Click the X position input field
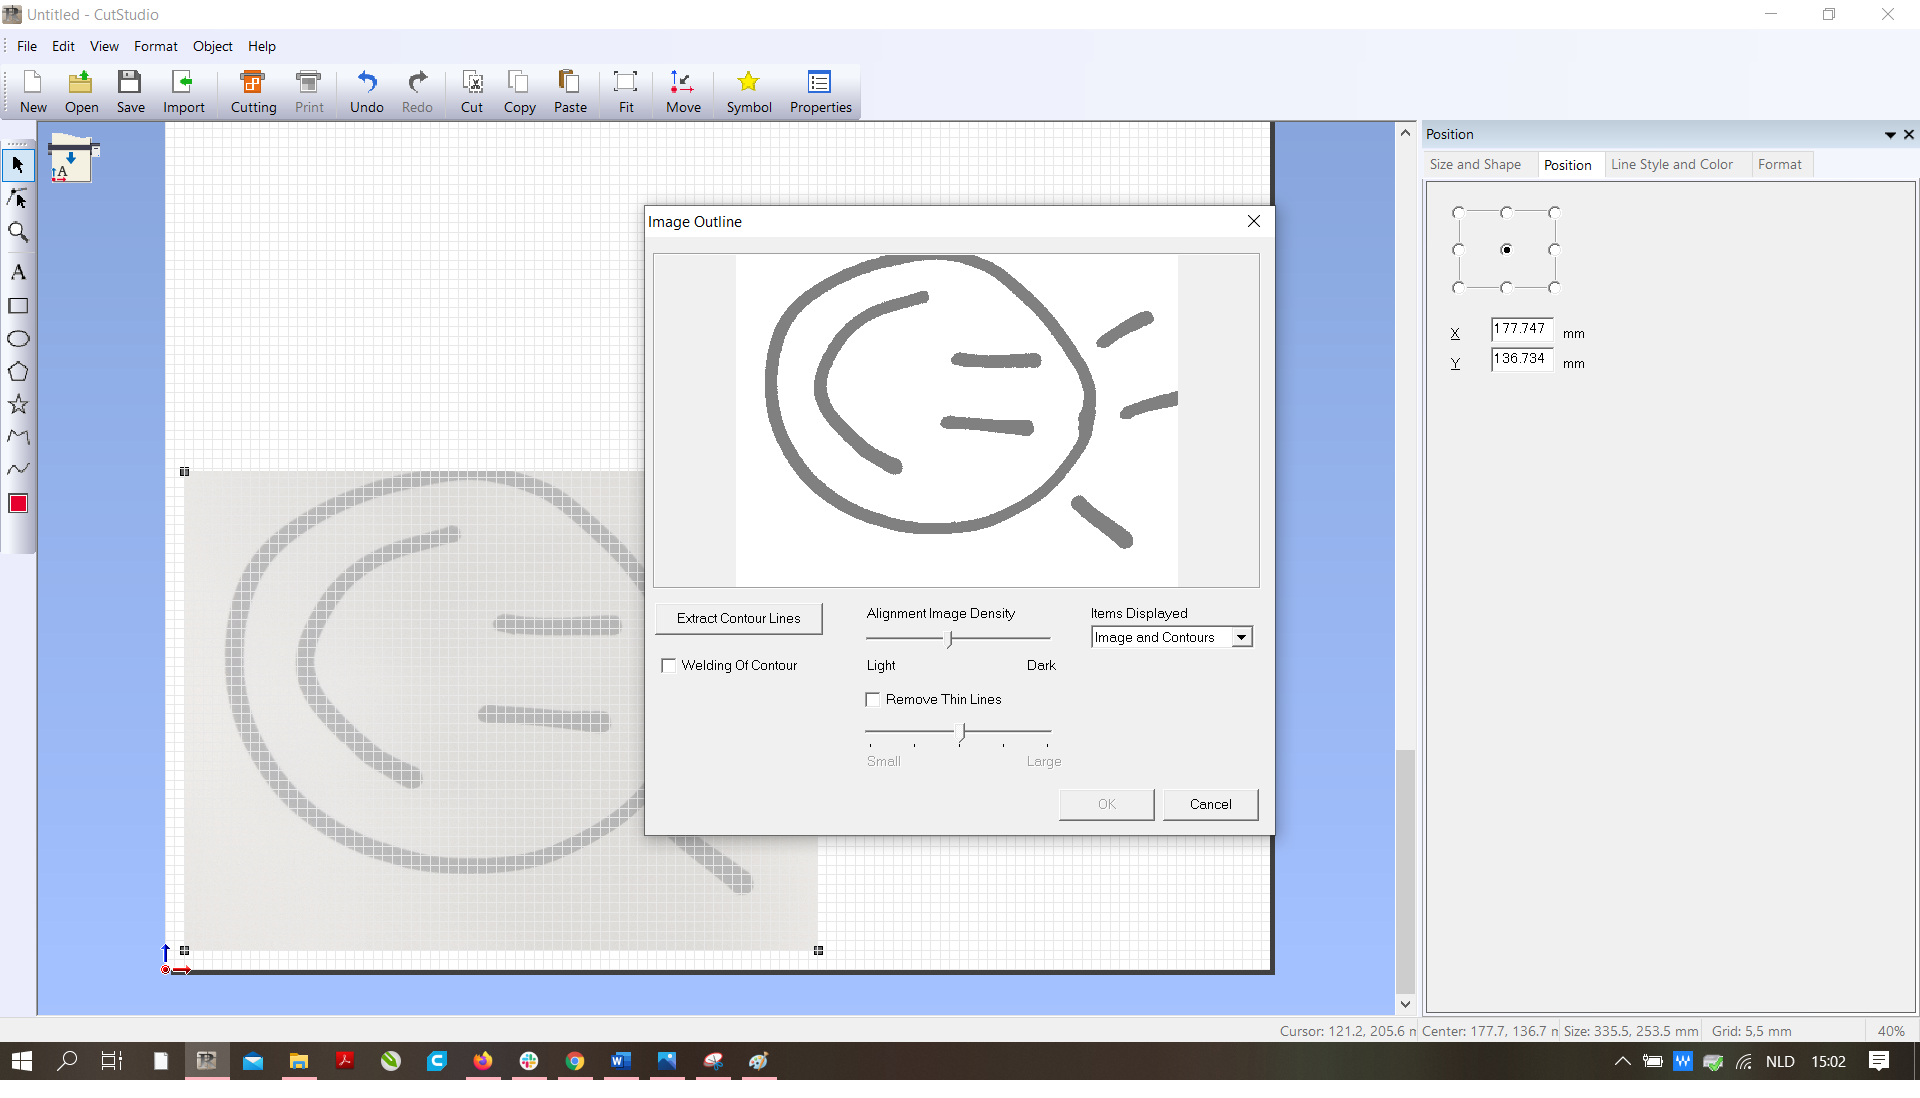The width and height of the screenshot is (1920, 1098). (1521, 330)
